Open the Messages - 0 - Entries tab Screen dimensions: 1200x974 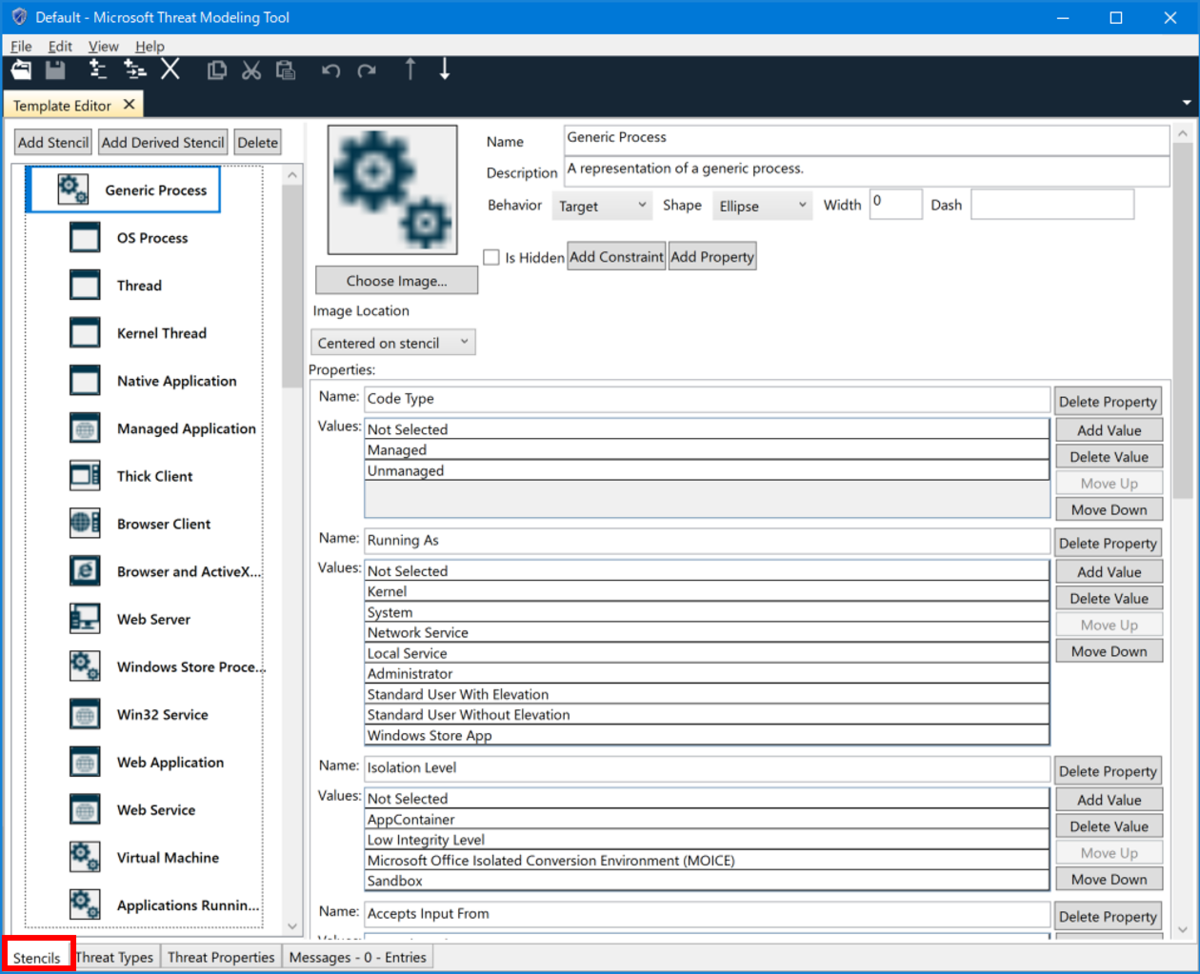(358, 957)
